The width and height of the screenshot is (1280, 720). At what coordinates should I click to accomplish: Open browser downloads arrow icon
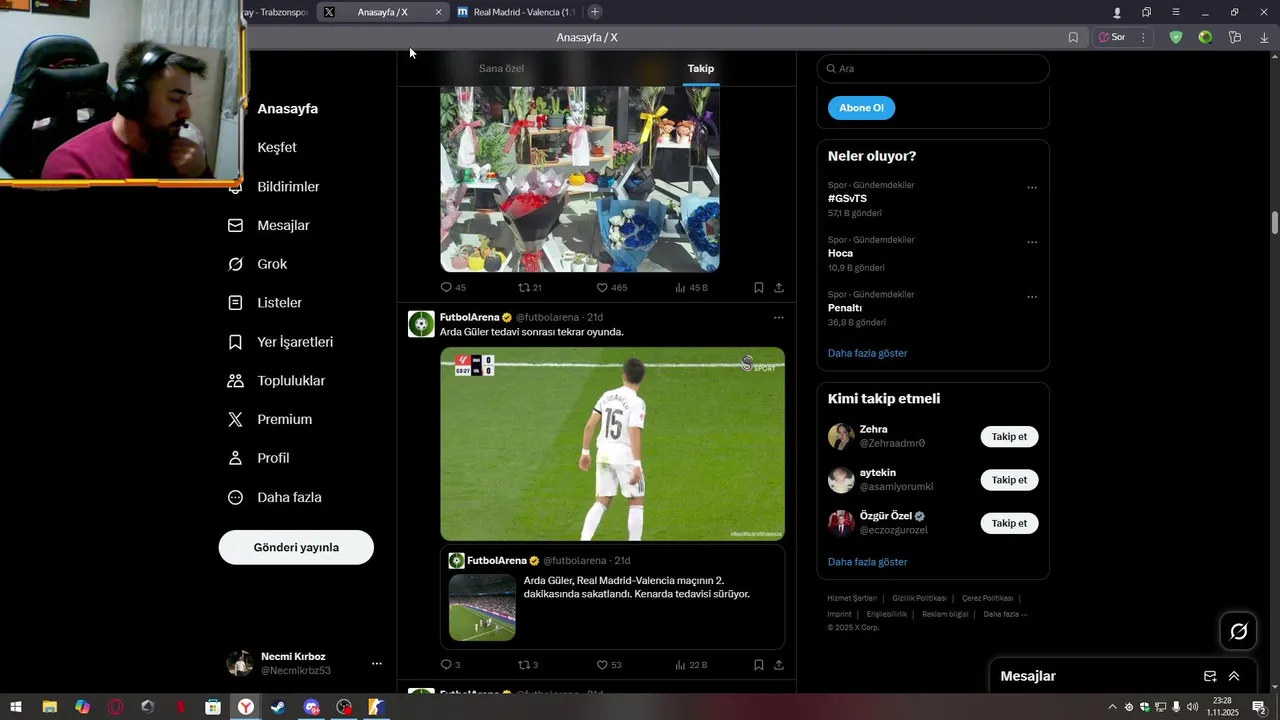tap(1265, 37)
